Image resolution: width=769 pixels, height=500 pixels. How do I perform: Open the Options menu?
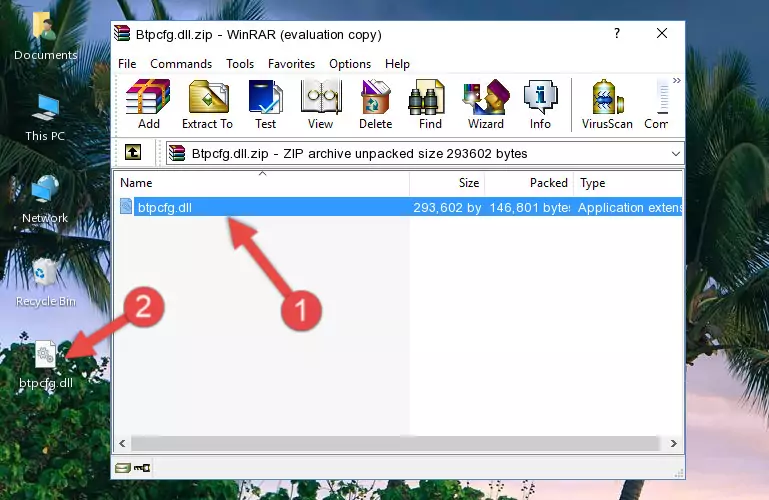[350, 64]
